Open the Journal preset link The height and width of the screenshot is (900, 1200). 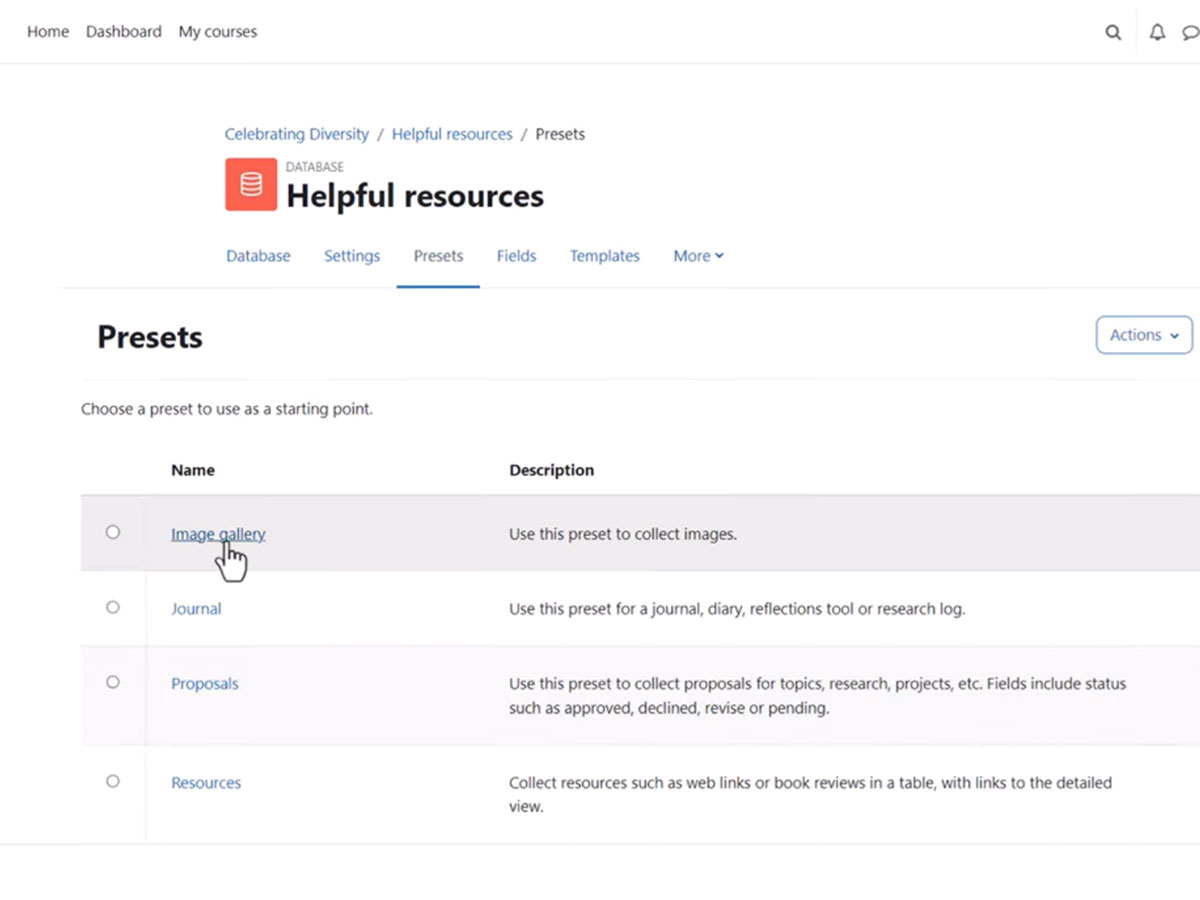(196, 609)
